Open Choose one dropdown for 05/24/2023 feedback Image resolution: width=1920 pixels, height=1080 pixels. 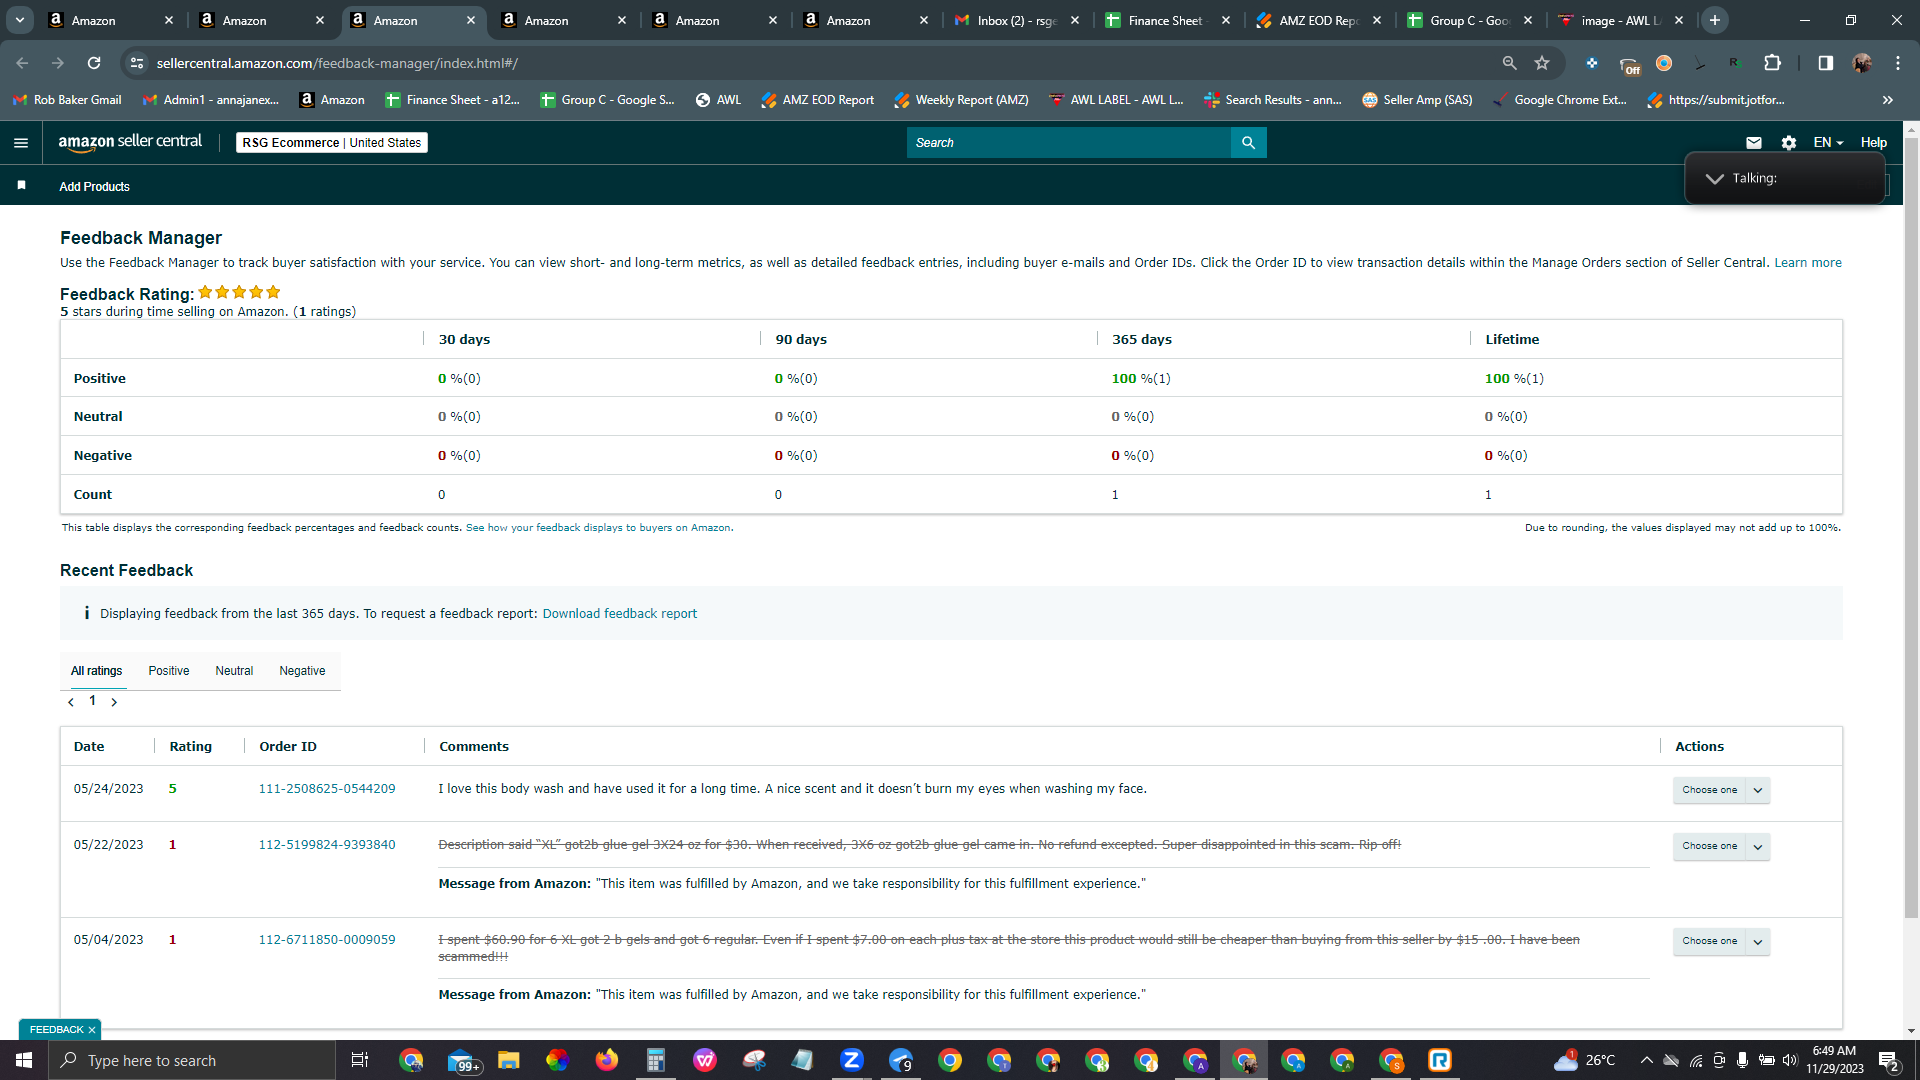(x=1721, y=790)
